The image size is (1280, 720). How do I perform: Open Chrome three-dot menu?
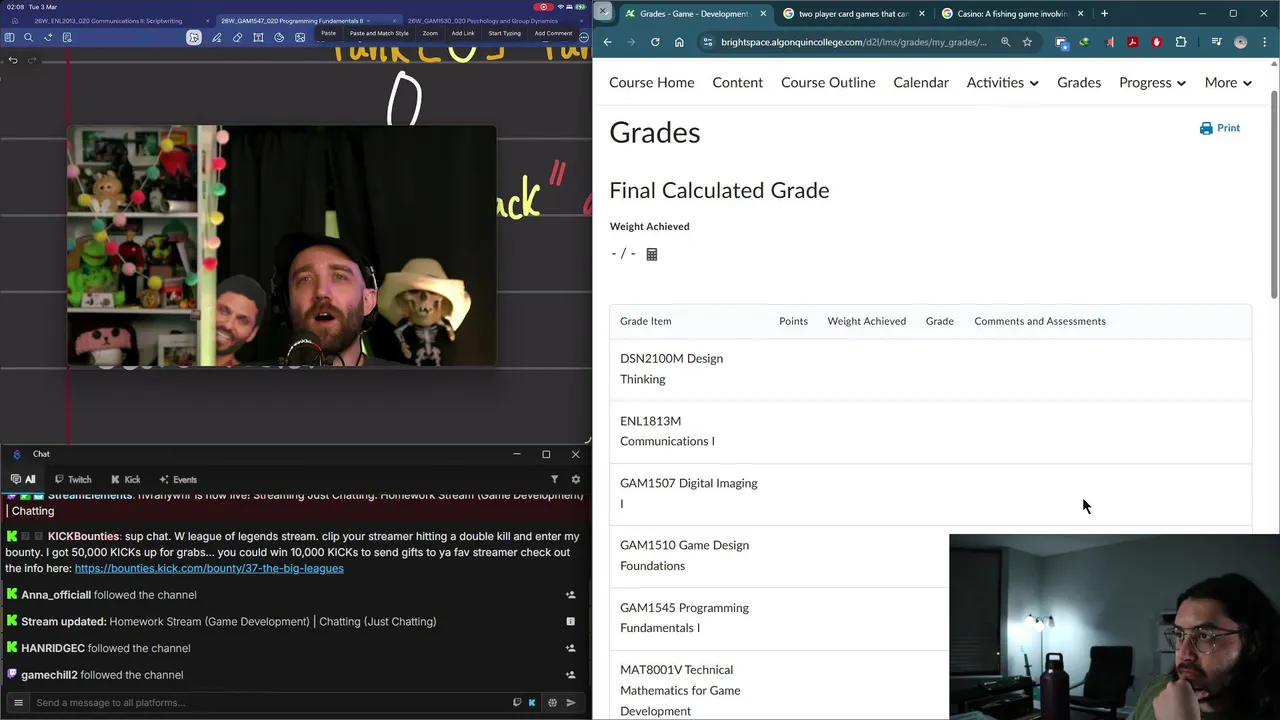[x=1264, y=42]
